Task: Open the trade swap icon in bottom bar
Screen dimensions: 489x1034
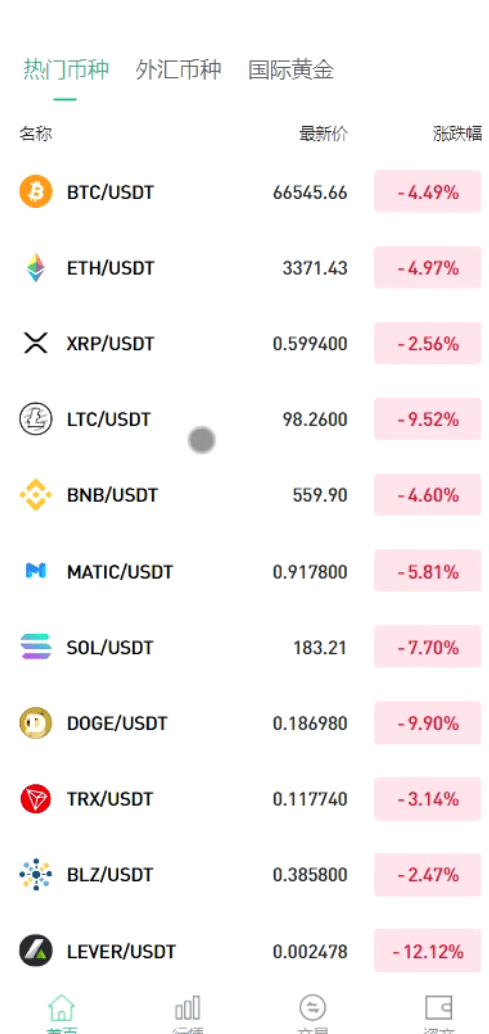Action: [312, 1008]
